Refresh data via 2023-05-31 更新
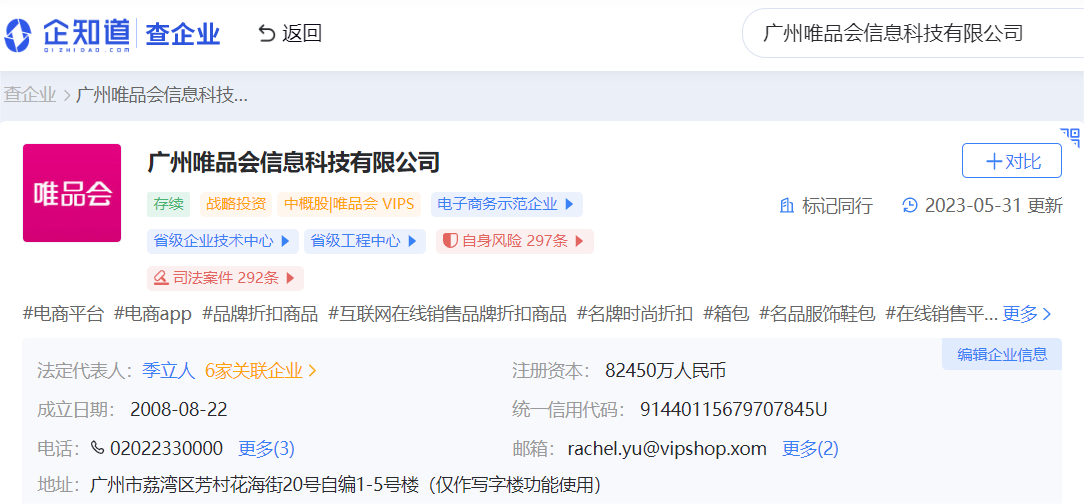Screen dimensions: 1084x504 [x=982, y=205]
